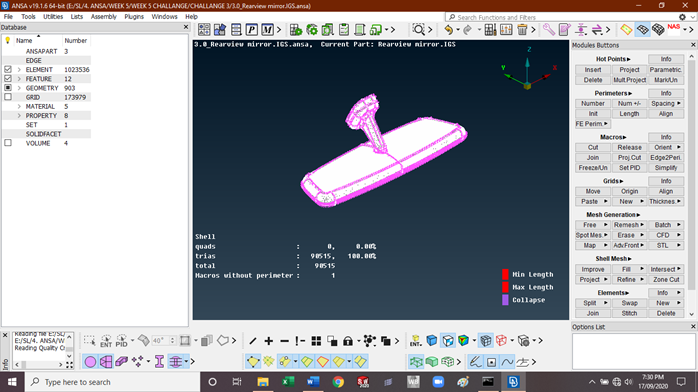Image resolution: width=698 pixels, height=392 pixels.
Task: Open the Assembly menu
Action: [103, 16]
